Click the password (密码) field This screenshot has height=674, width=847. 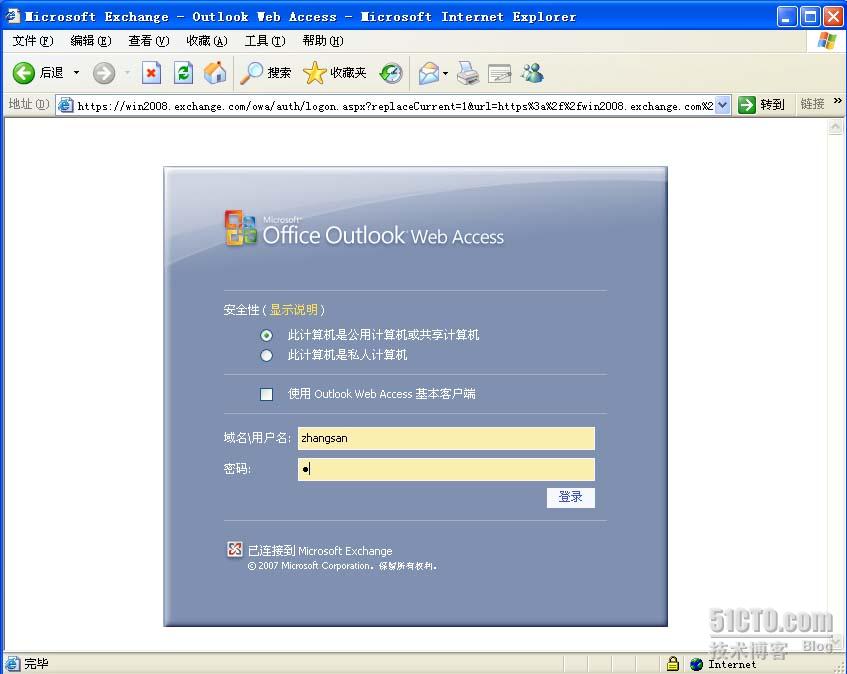pyautogui.click(x=446, y=469)
